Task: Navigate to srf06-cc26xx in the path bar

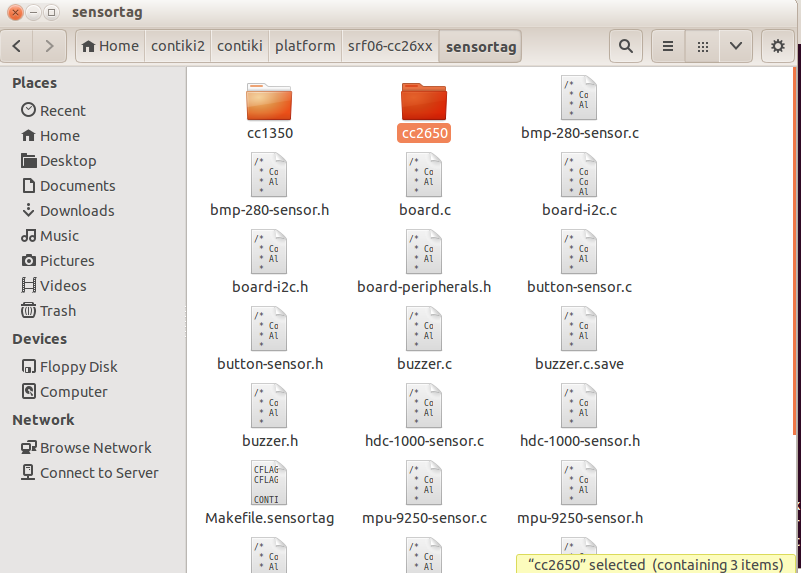Action: [x=390, y=46]
